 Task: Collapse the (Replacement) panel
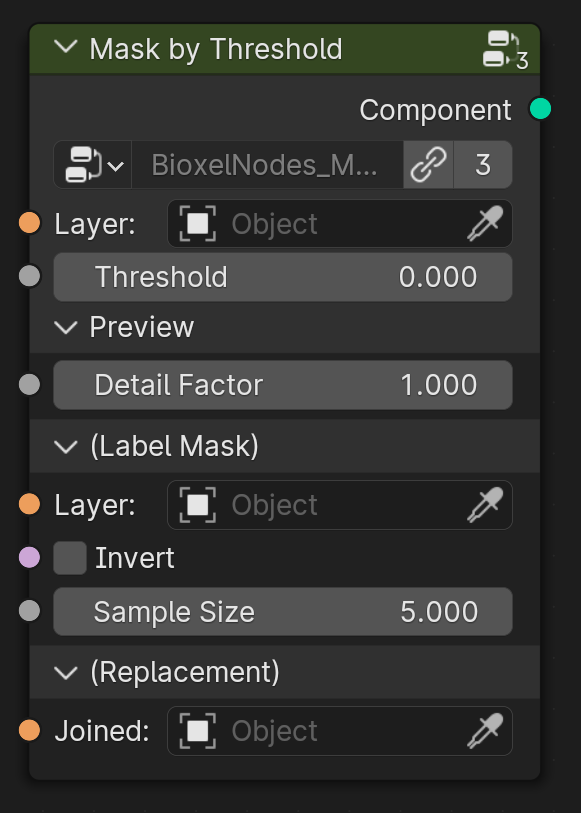(x=66, y=672)
